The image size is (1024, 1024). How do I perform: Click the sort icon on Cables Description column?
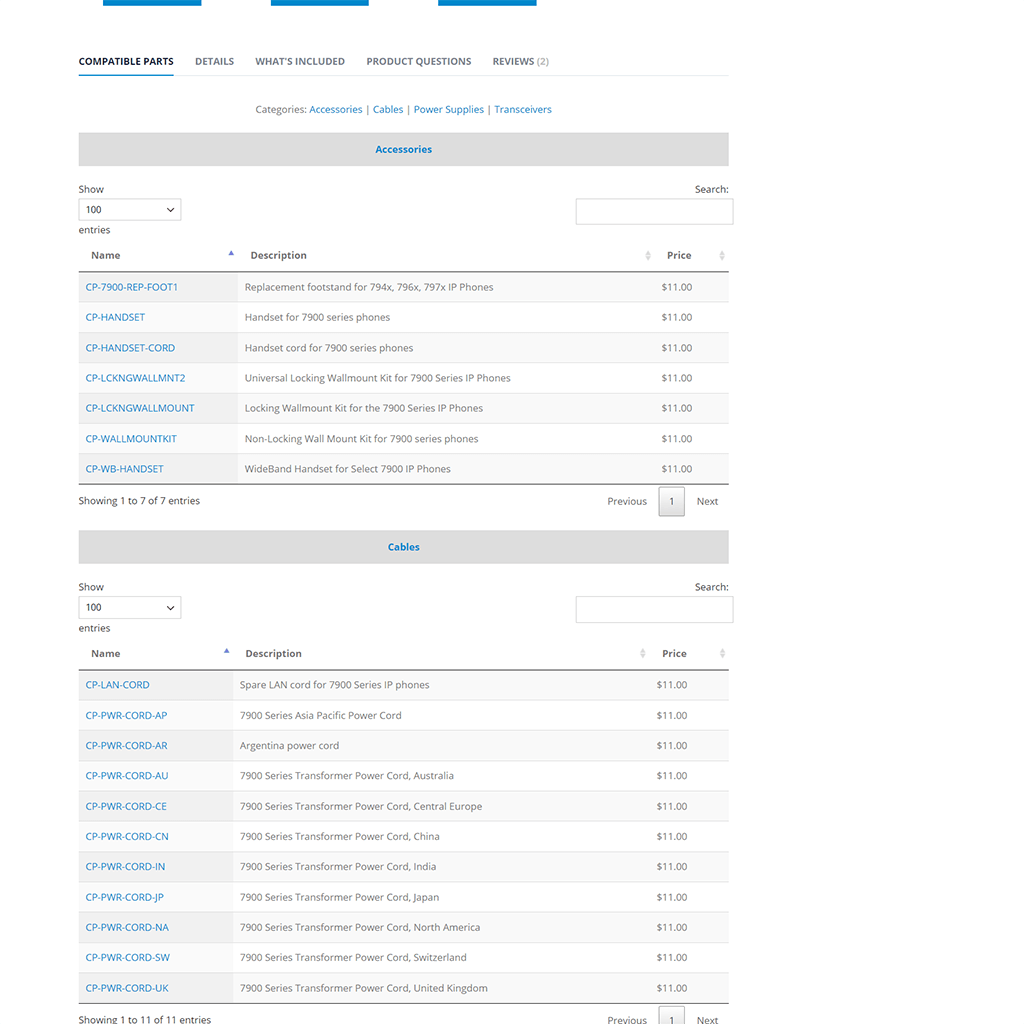642,653
